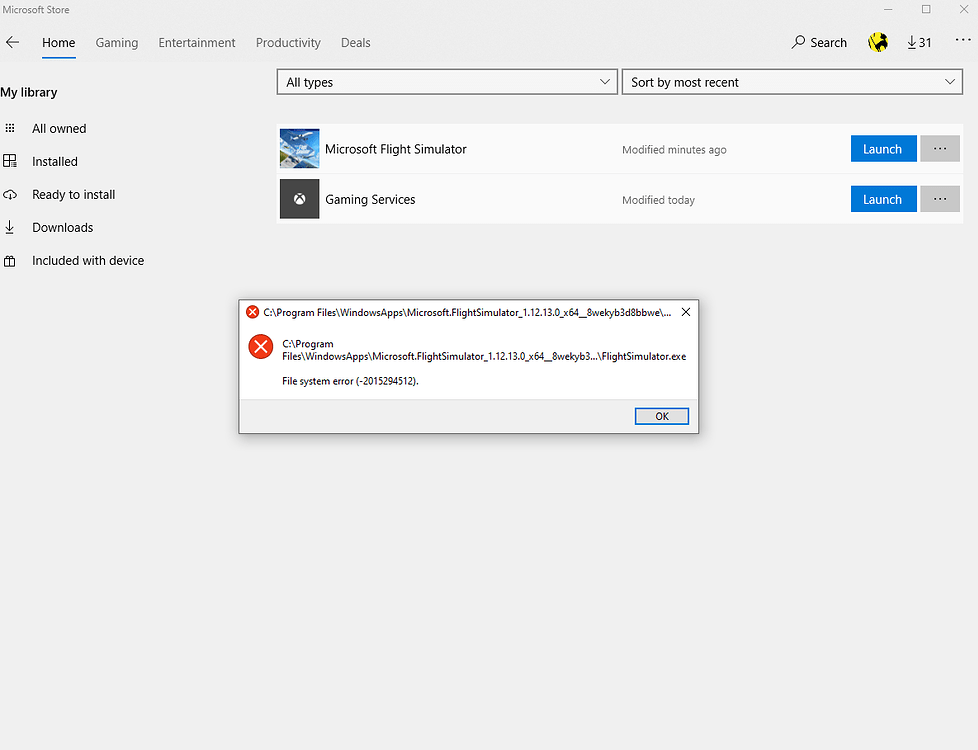Screen dimensions: 978x750
Task: Expand the All types dropdown
Action: [x=446, y=82]
